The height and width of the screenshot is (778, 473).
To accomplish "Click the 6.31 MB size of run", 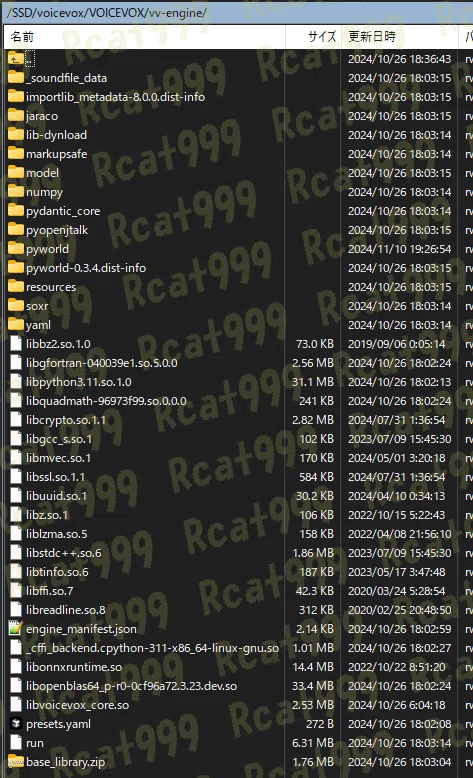I will (x=313, y=743).
